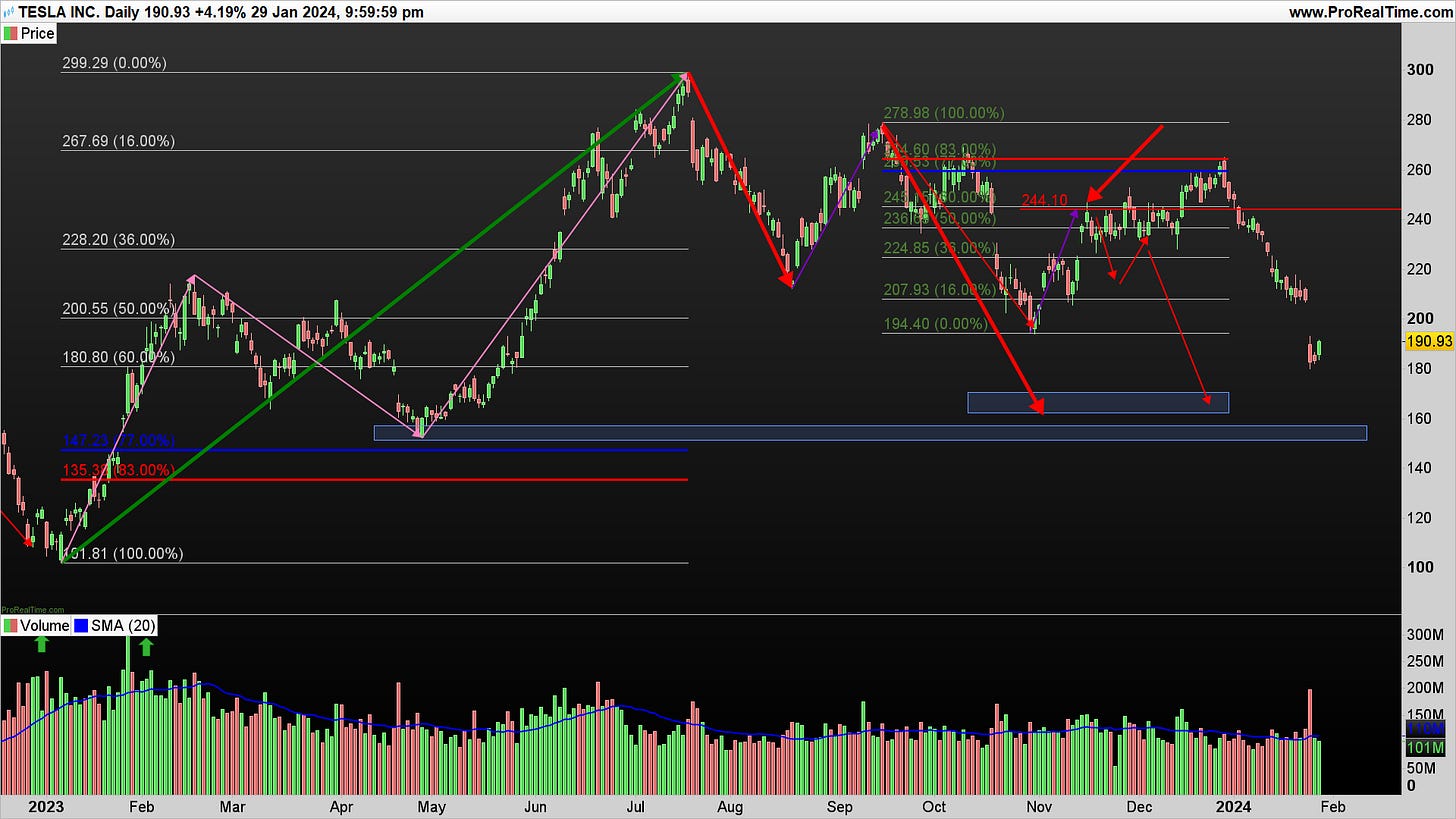Click the 2024 time axis label

coord(1234,806)
